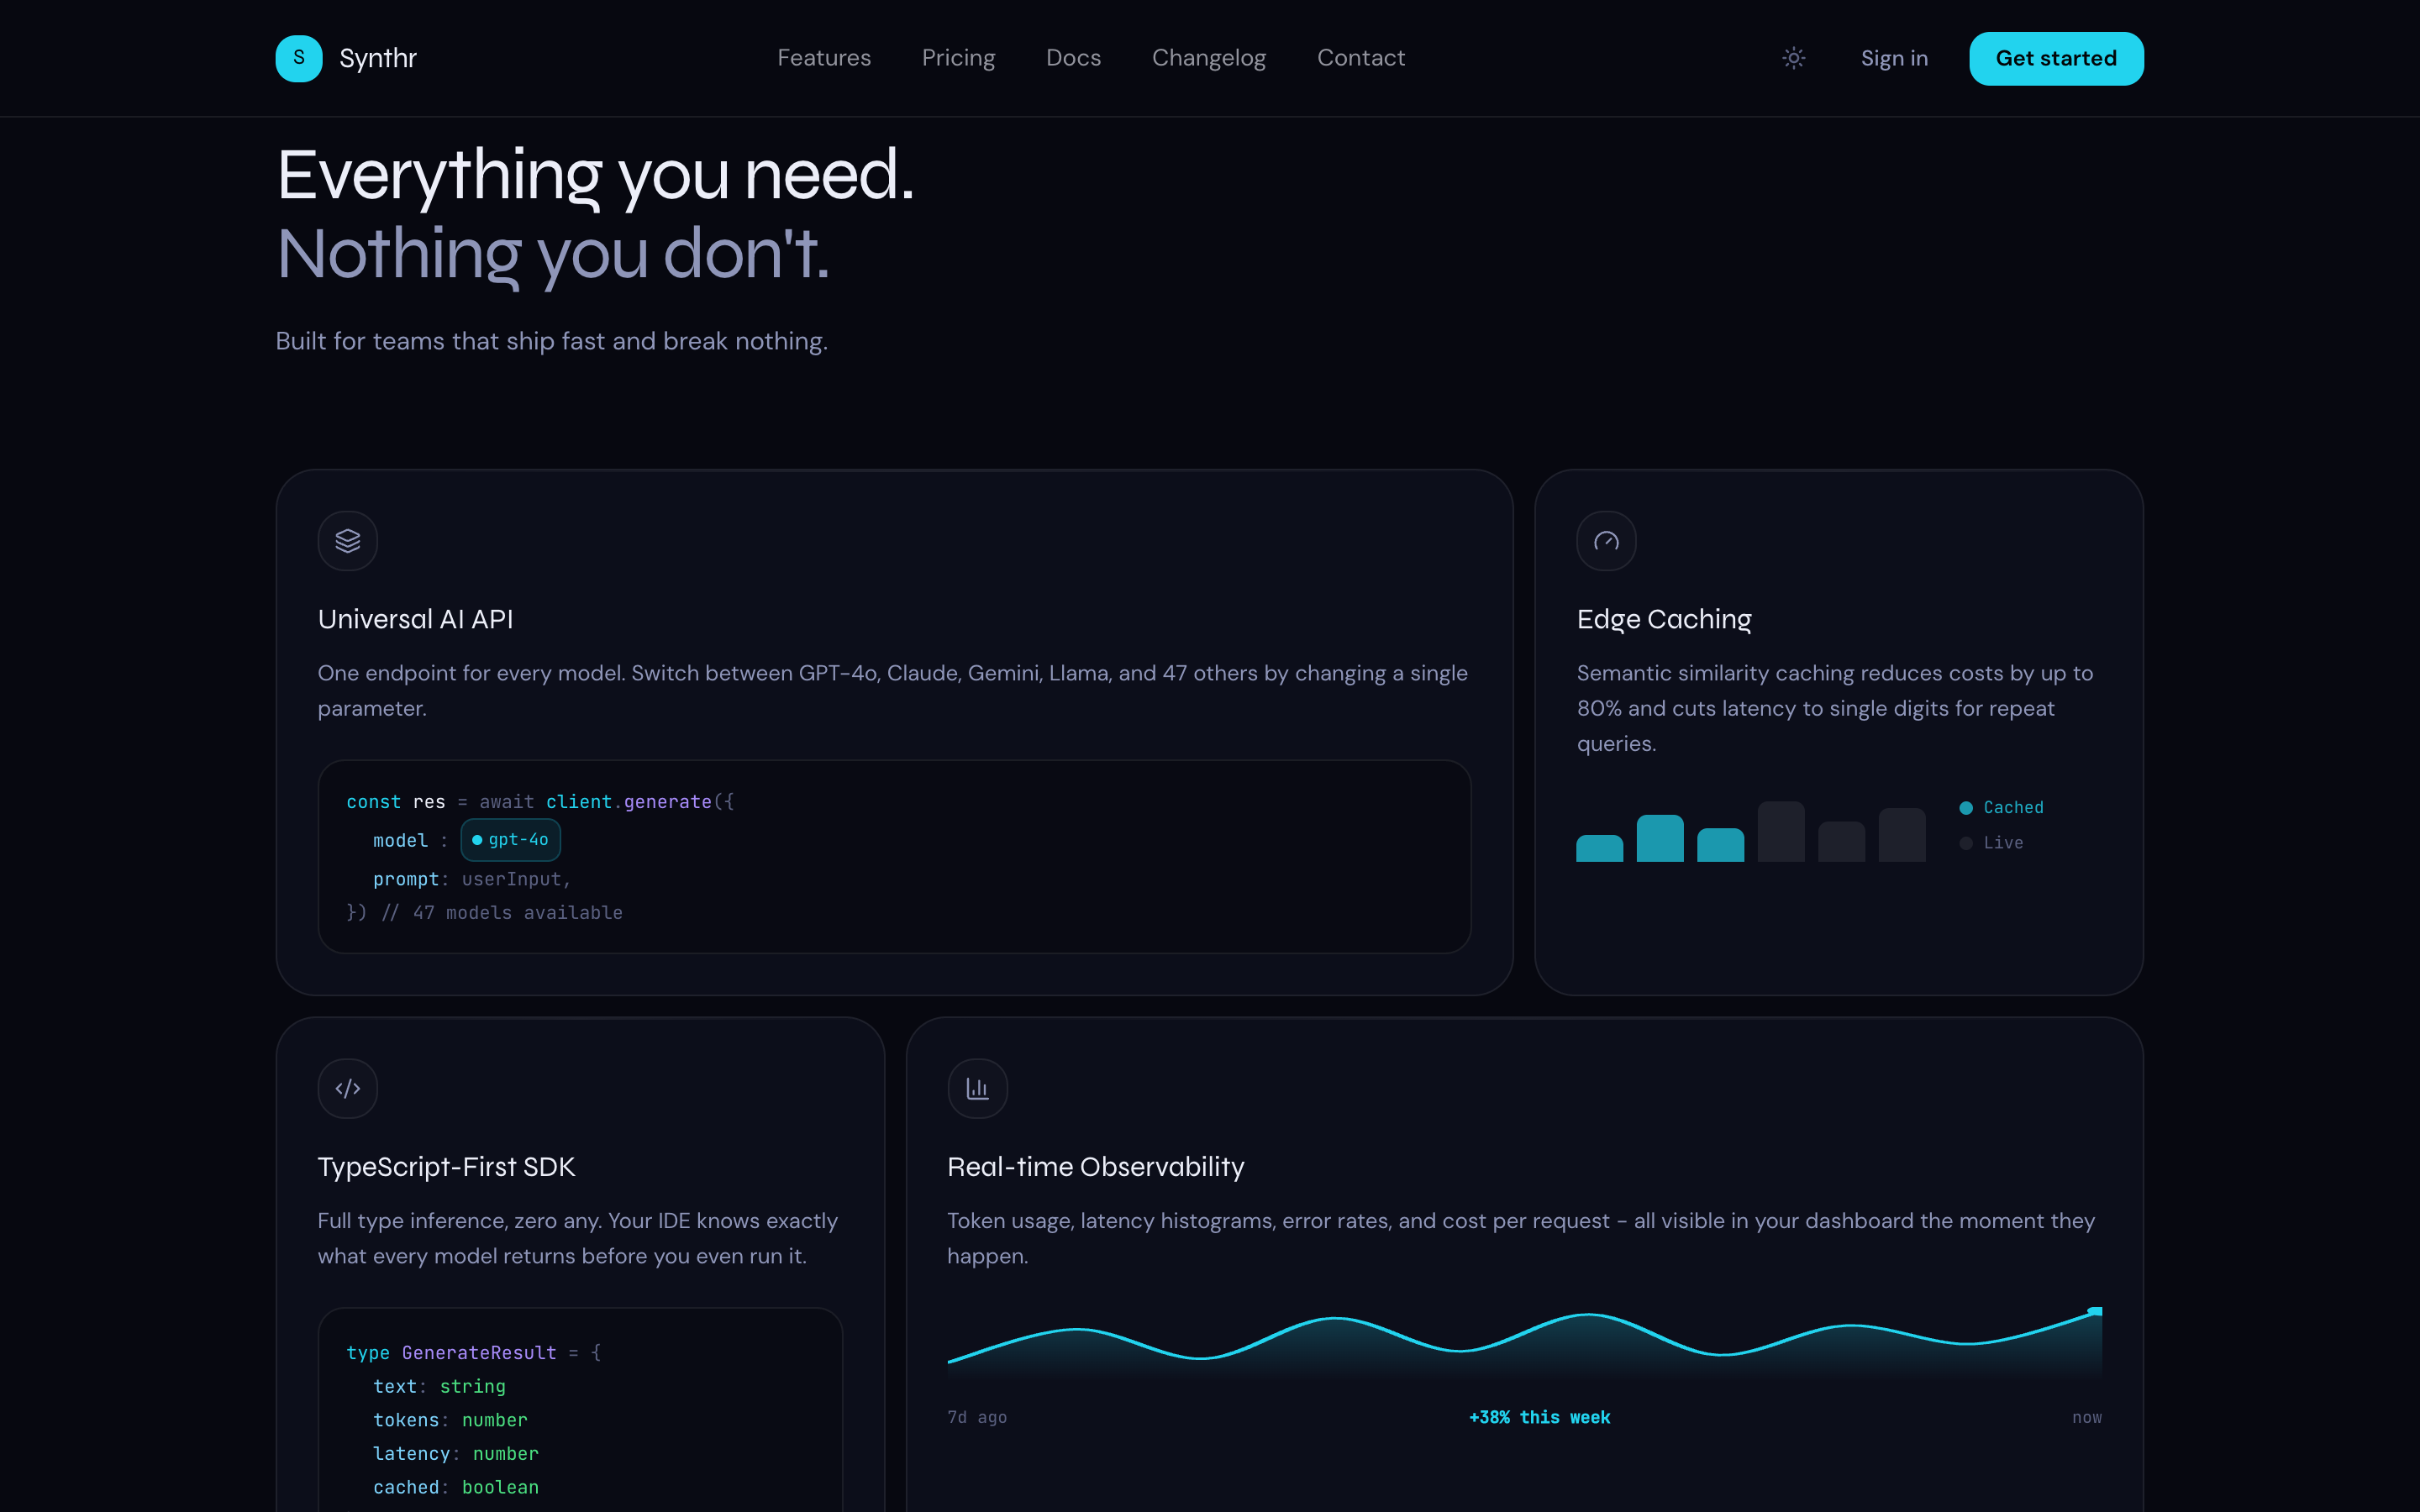Click the Sign in link
Viewport: 2420px width, 1512px height.
coord(1894,58)
